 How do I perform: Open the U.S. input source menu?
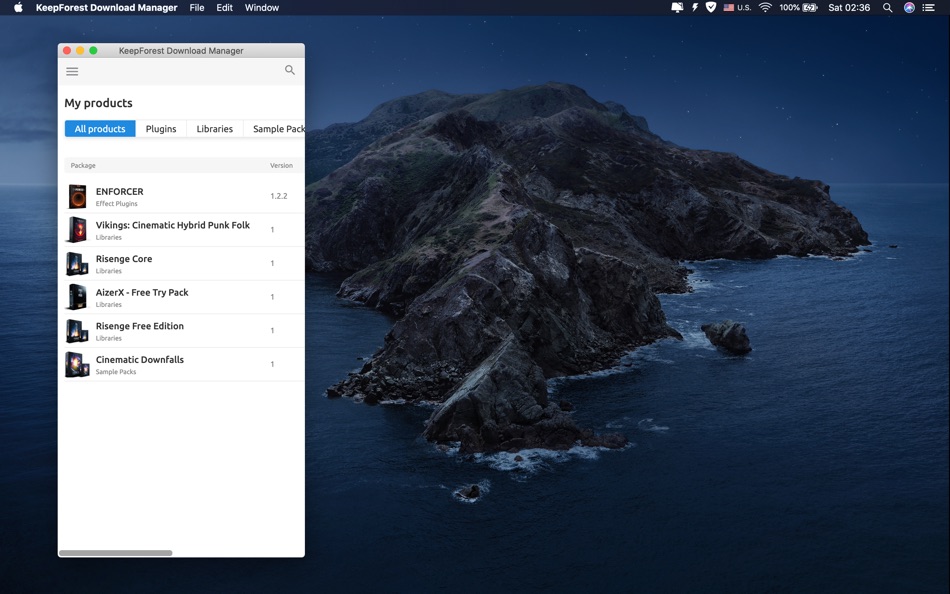[737, 8]
